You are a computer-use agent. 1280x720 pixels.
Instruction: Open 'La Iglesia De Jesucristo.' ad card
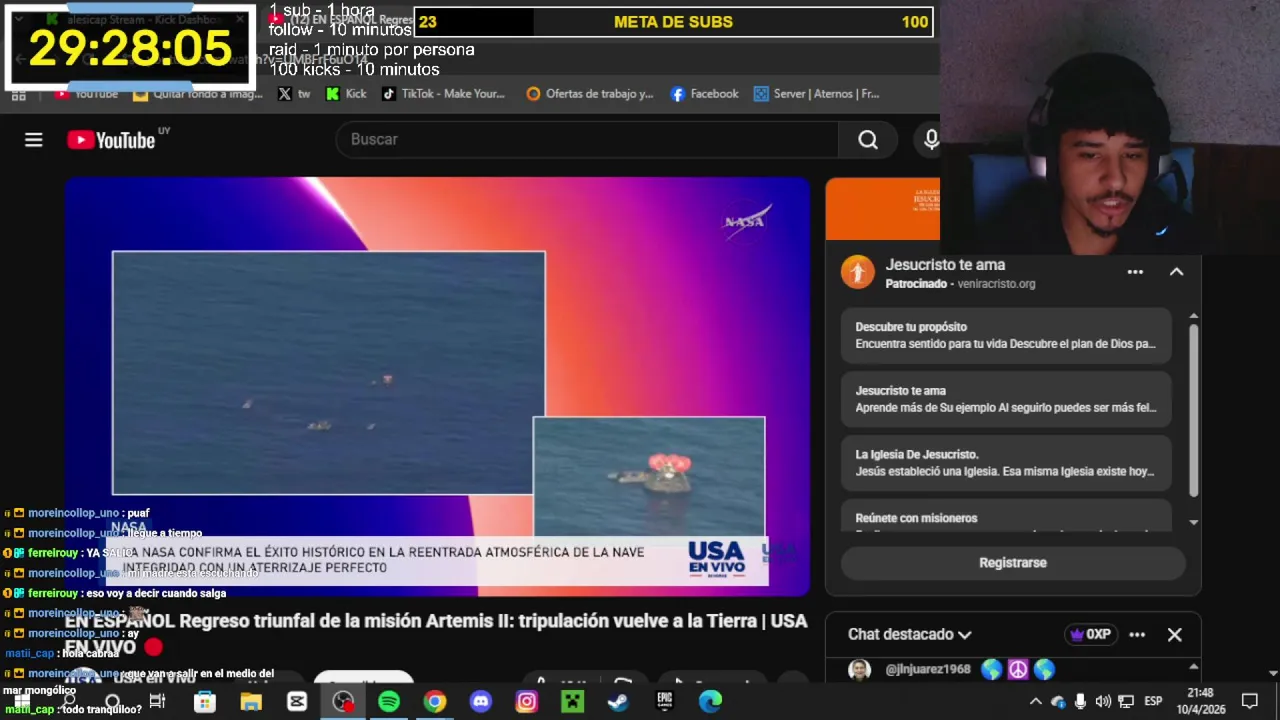tap(1006, 463)
